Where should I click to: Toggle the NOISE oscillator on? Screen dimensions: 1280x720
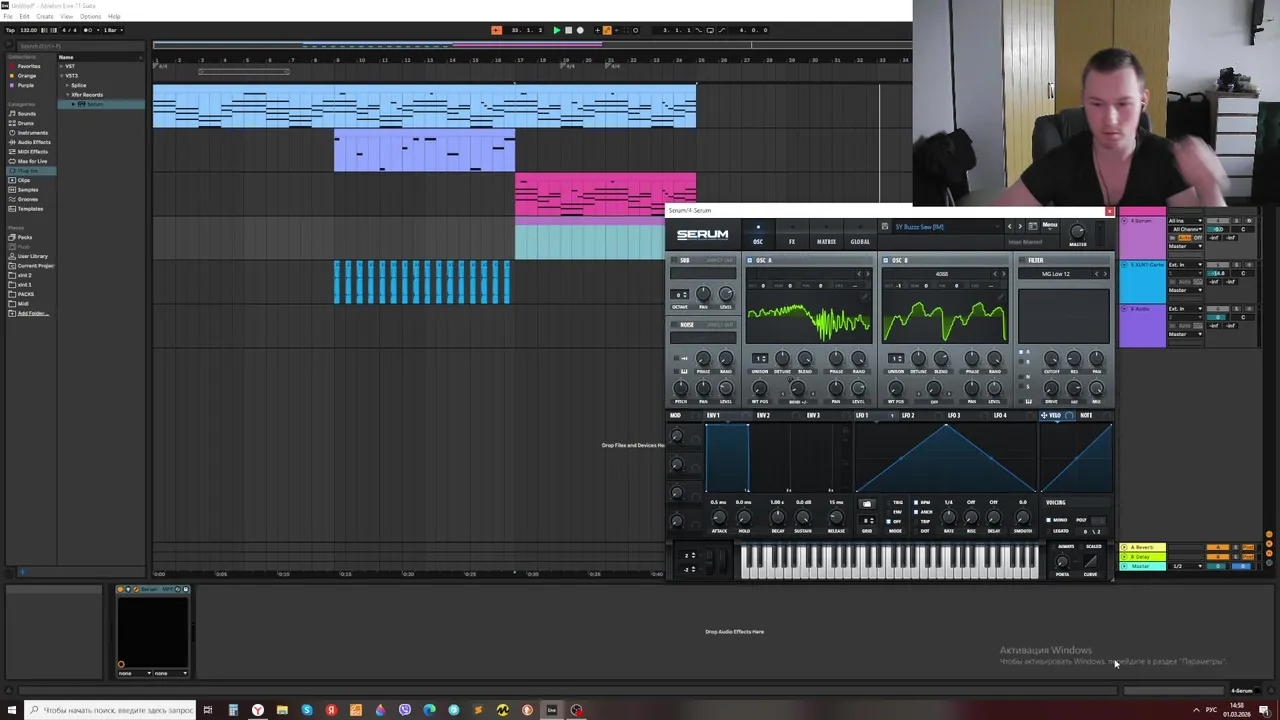[x=674, y=325]
